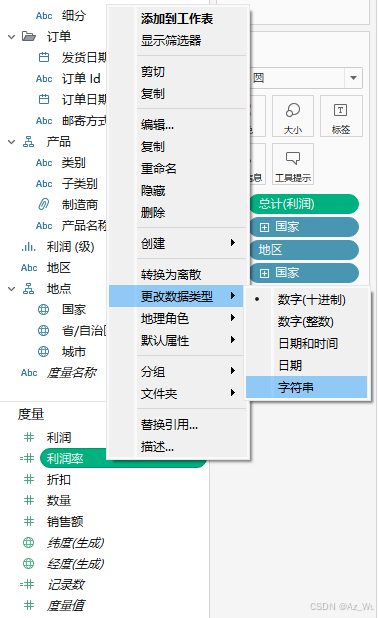Click the number icon beside 折扣
This screenshot has width=378, height=618.
click(29, 480)
